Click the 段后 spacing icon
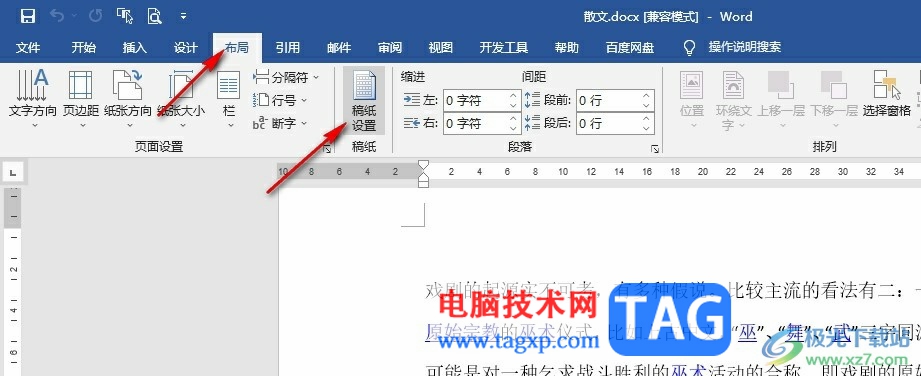The width and height of the screenshot is (921, 376). pos(532,123)
